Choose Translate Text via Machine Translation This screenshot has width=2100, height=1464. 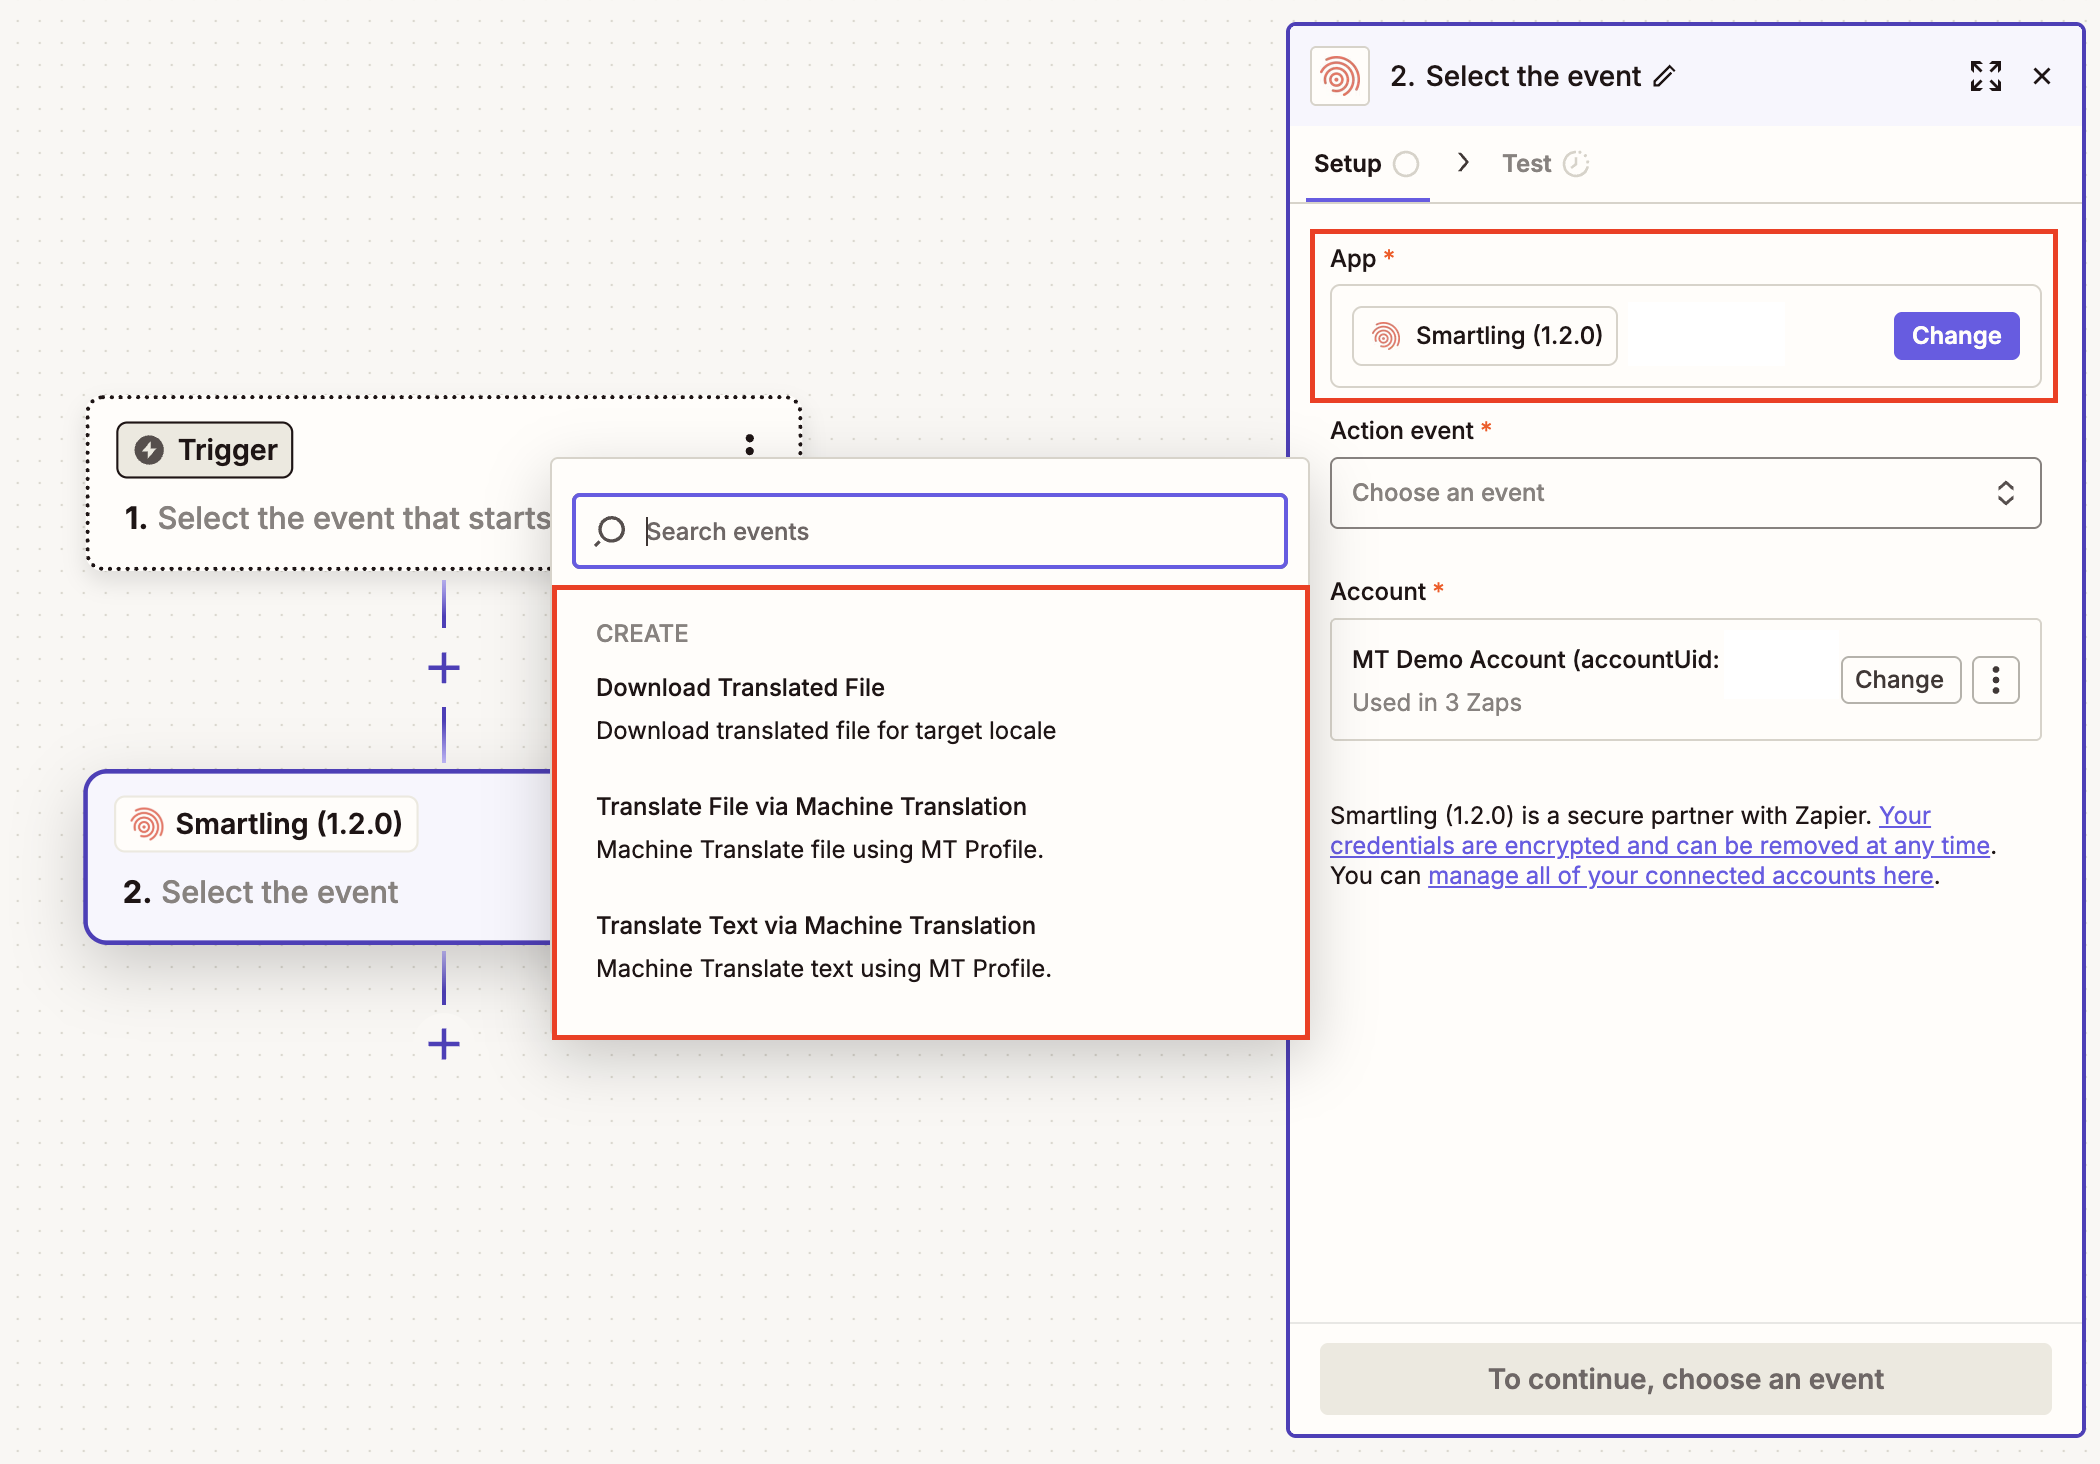pos(815,926)
